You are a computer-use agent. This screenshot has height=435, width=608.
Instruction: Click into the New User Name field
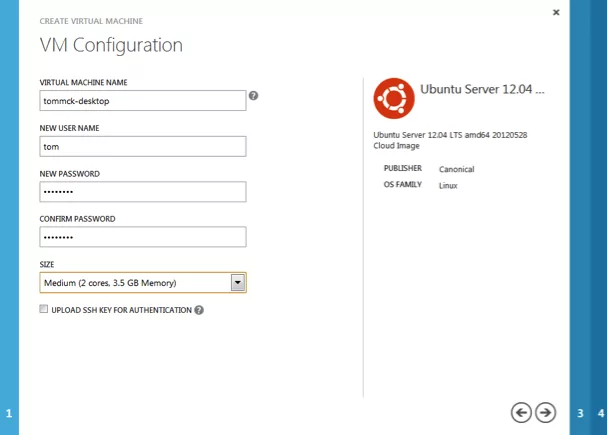coord(143,147)
